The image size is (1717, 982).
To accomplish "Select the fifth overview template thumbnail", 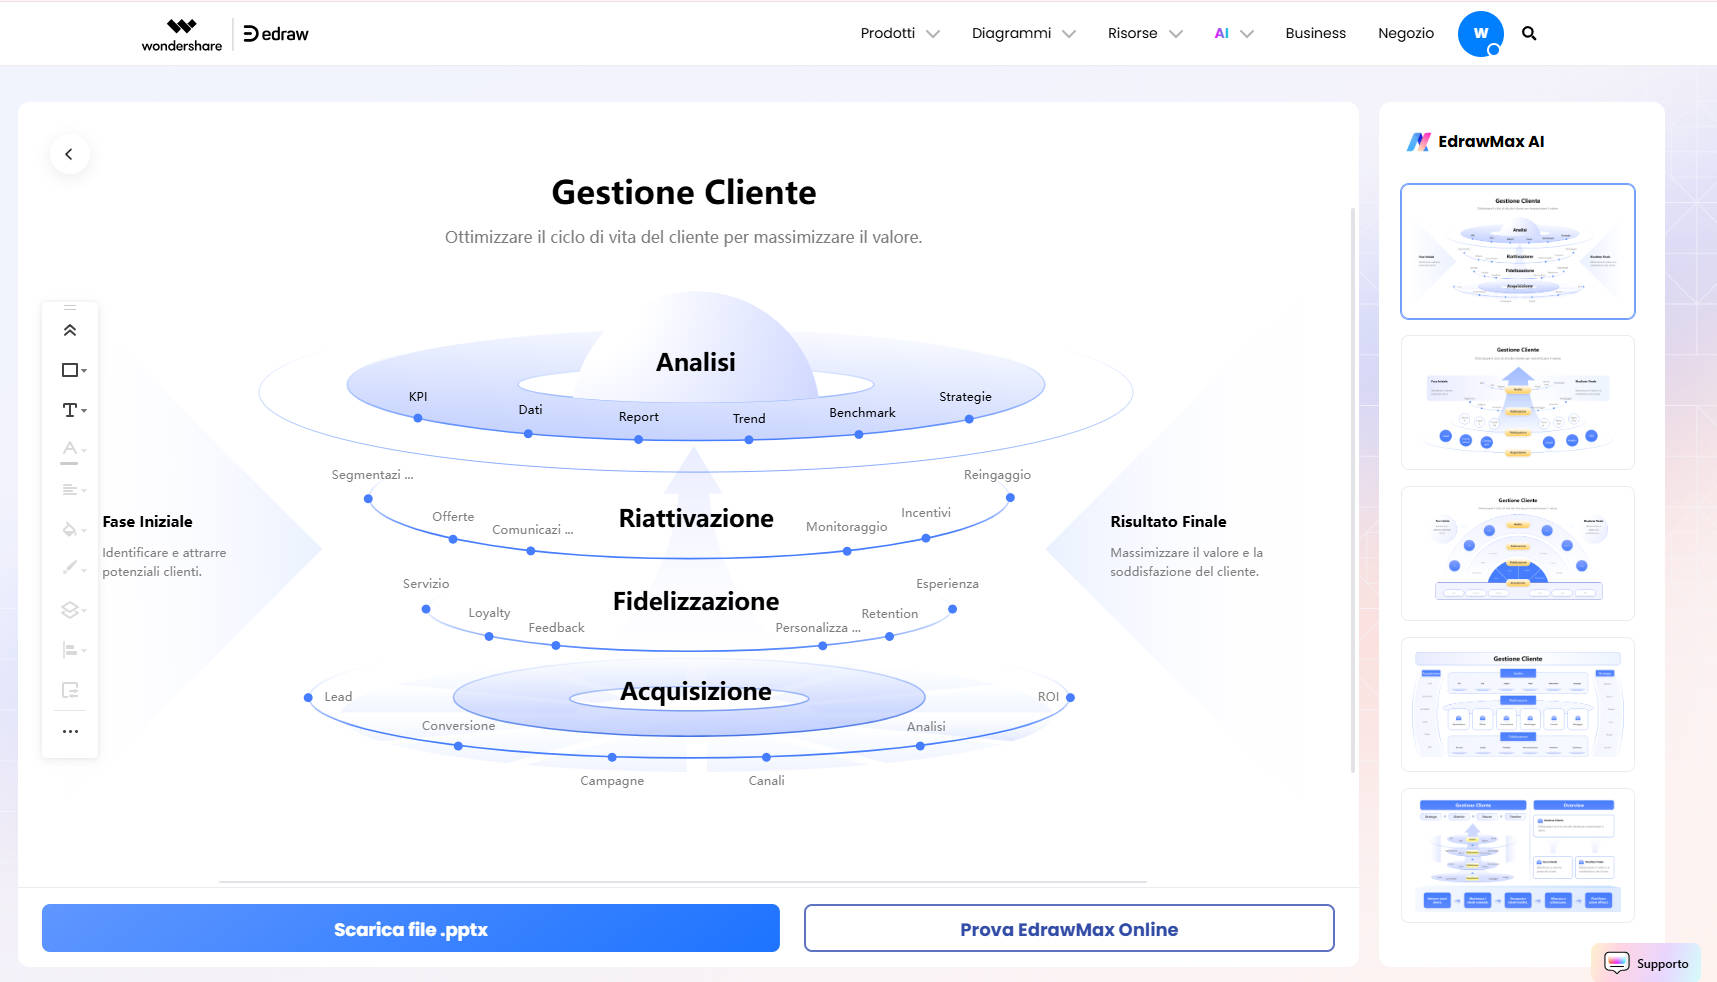I will tap(1518, 855).
